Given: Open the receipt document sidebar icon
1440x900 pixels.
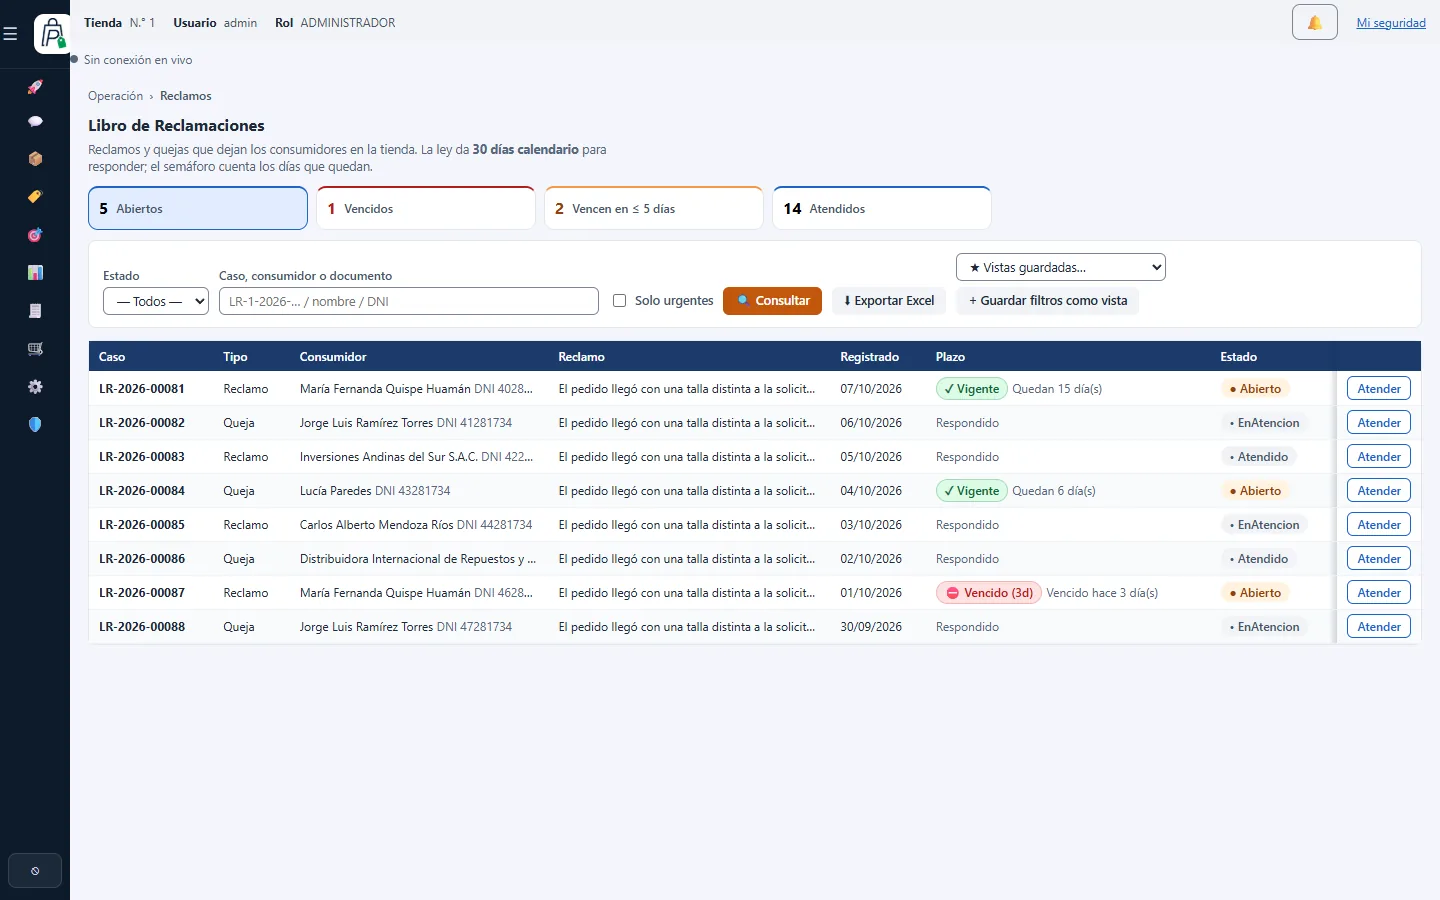Looking at the screenshot, I should click(35, 311).
